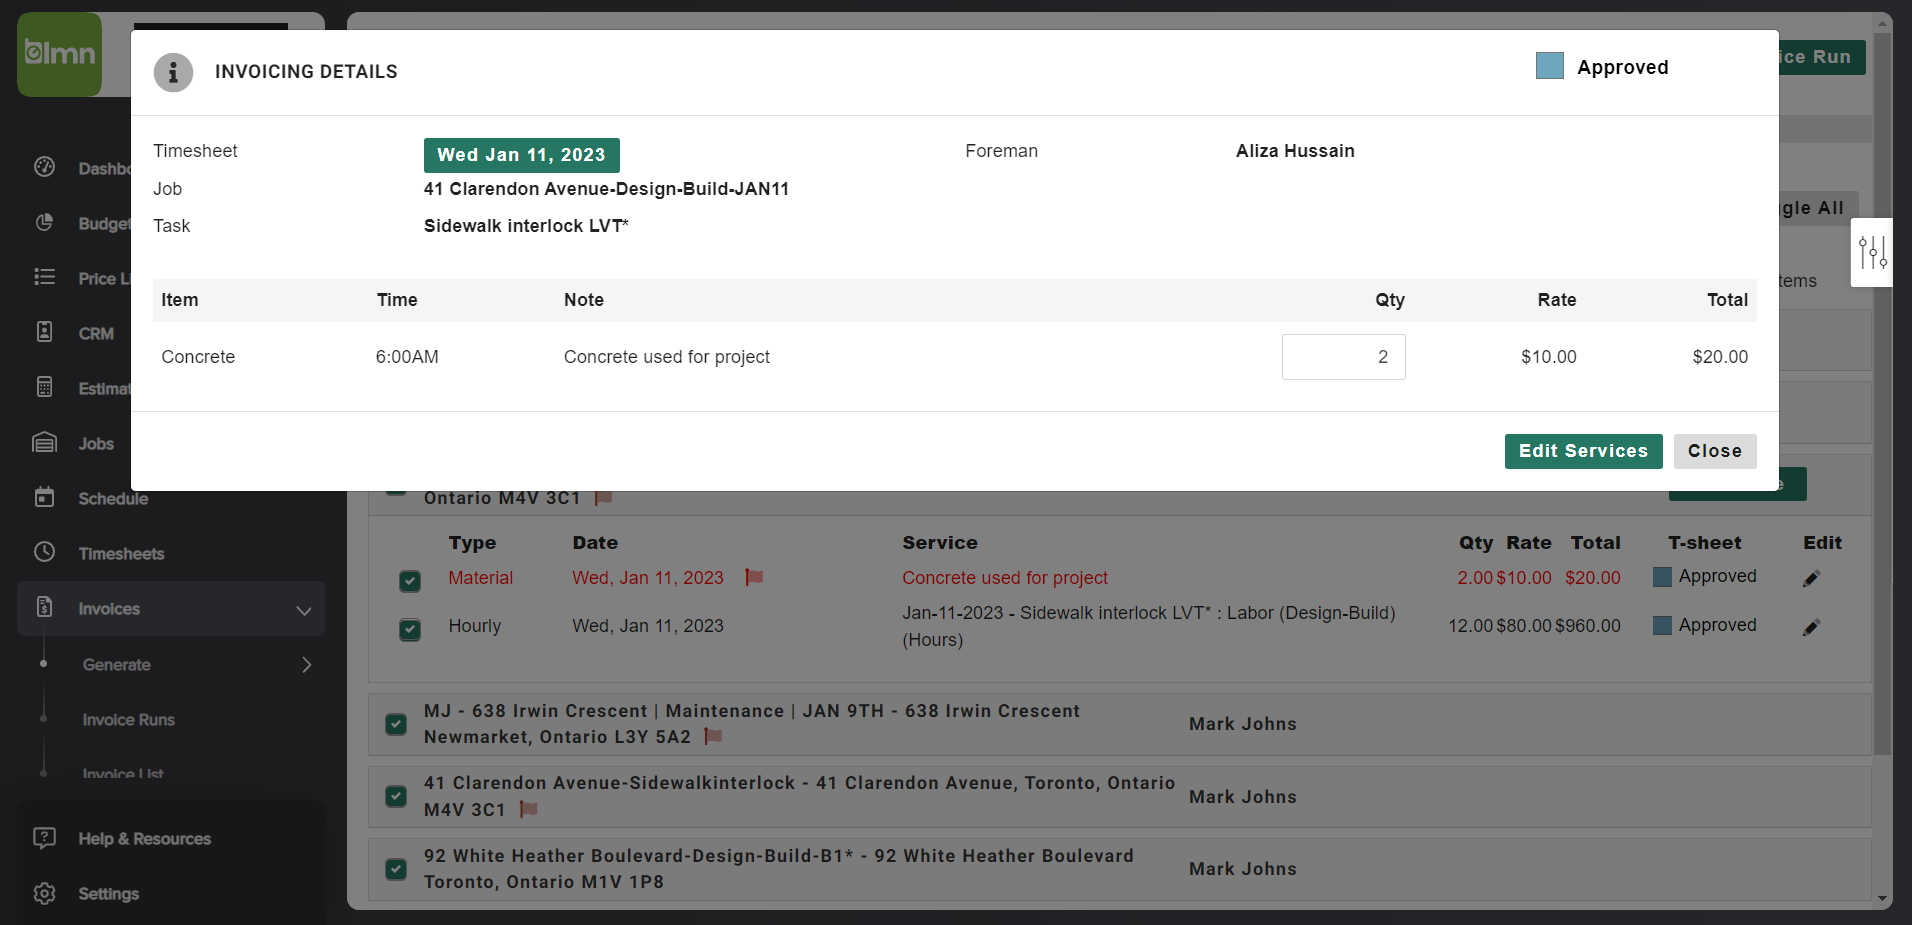
Task: Open the Jobs section
Action: pyautogui.click(x=45, y=442)
